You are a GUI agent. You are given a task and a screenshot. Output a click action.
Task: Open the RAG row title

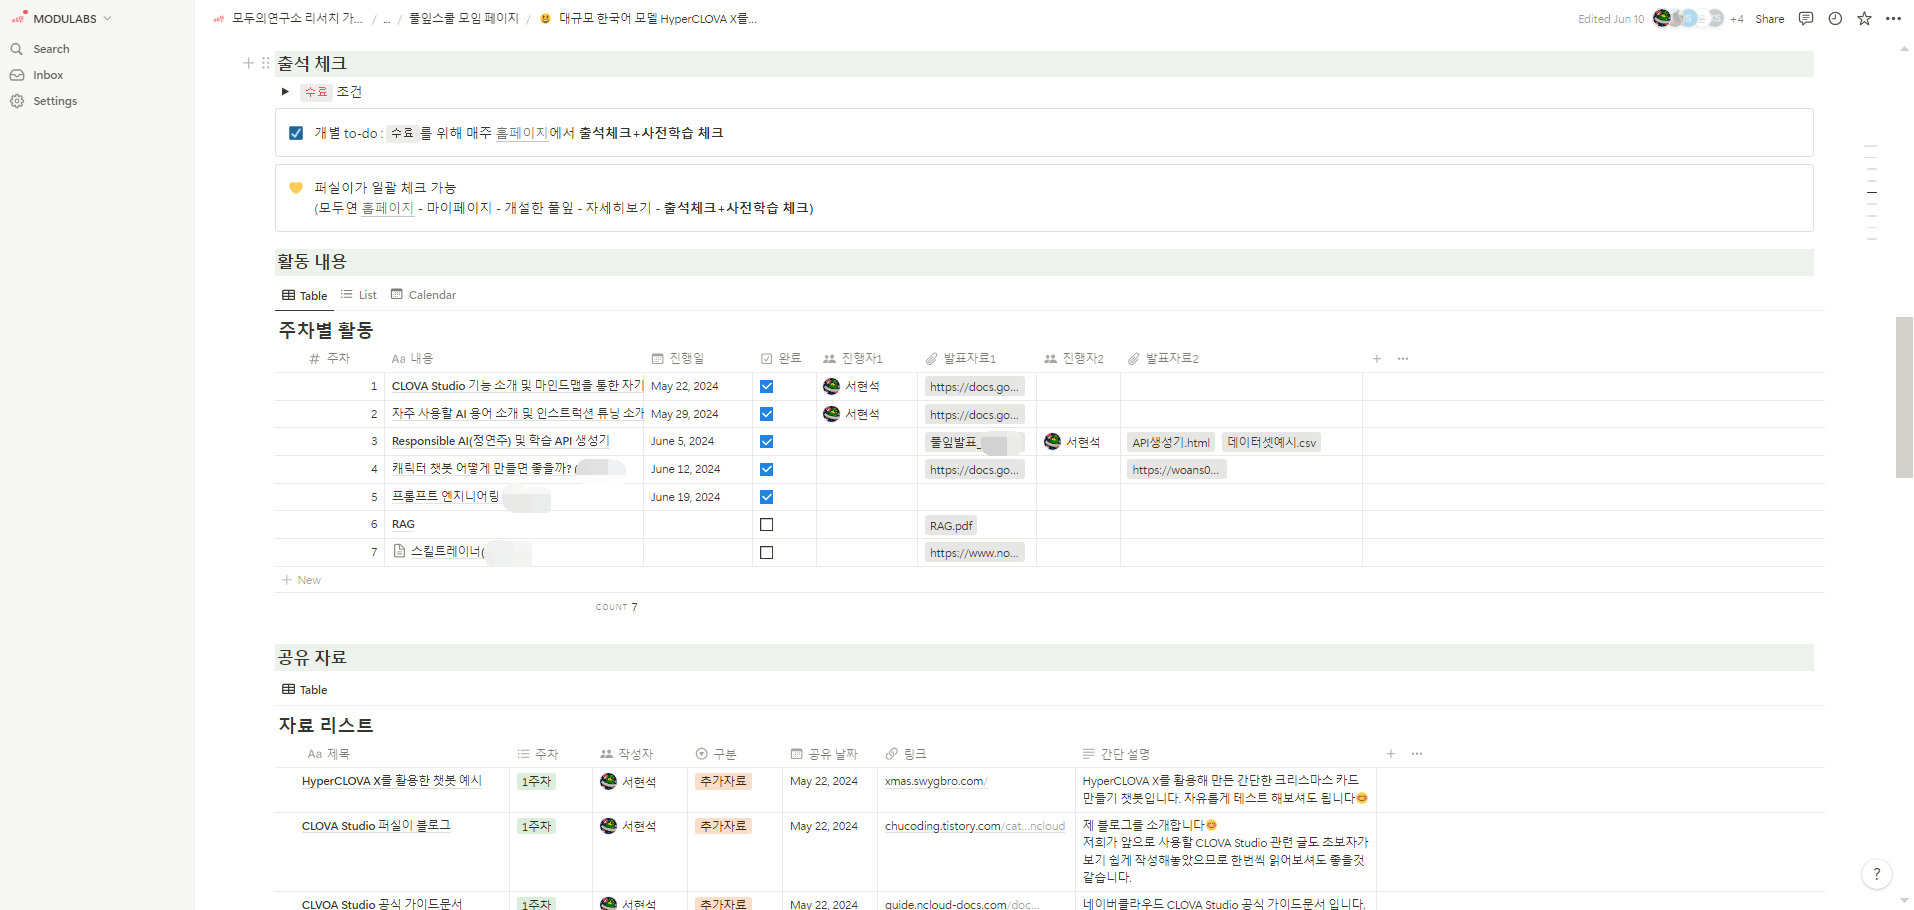coord(403,524)
